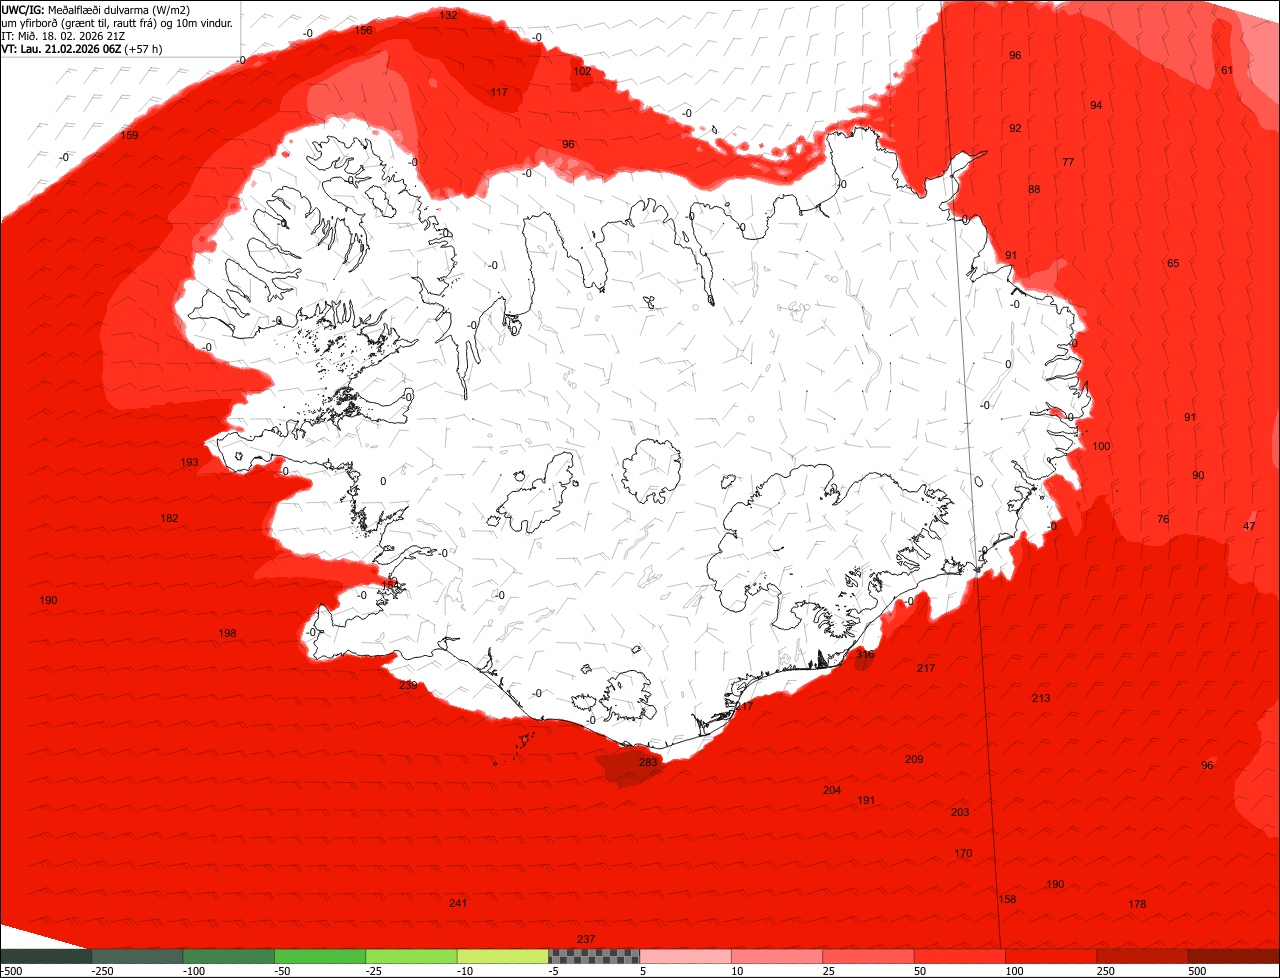Click the flux value 102
Image resolution: width=1280 pixels, height=978 pixels.
(x=582, y=71)
